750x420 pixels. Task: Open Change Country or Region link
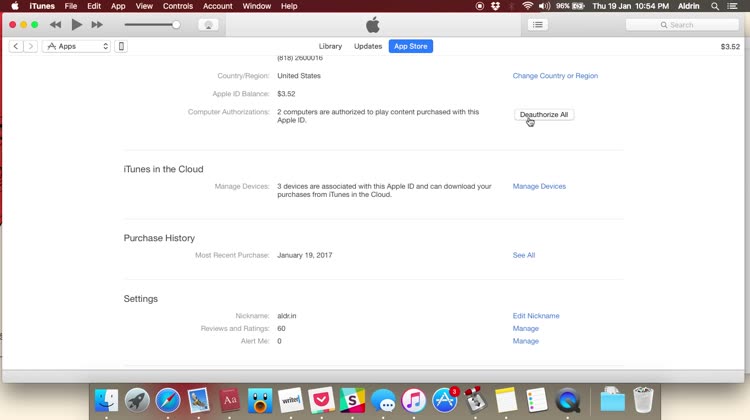click(555, 76)
